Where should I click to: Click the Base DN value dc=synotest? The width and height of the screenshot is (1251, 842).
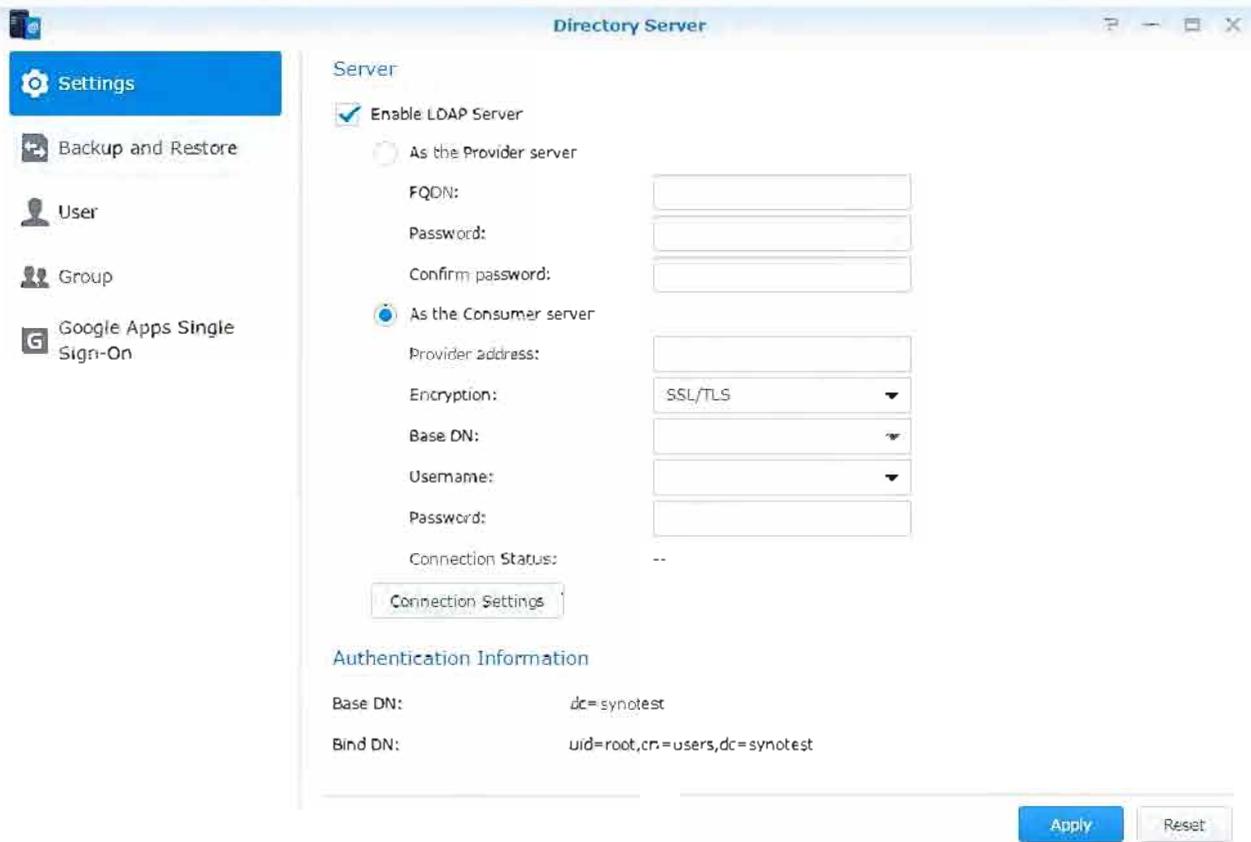pyautogui.click(x=616, y=704)
